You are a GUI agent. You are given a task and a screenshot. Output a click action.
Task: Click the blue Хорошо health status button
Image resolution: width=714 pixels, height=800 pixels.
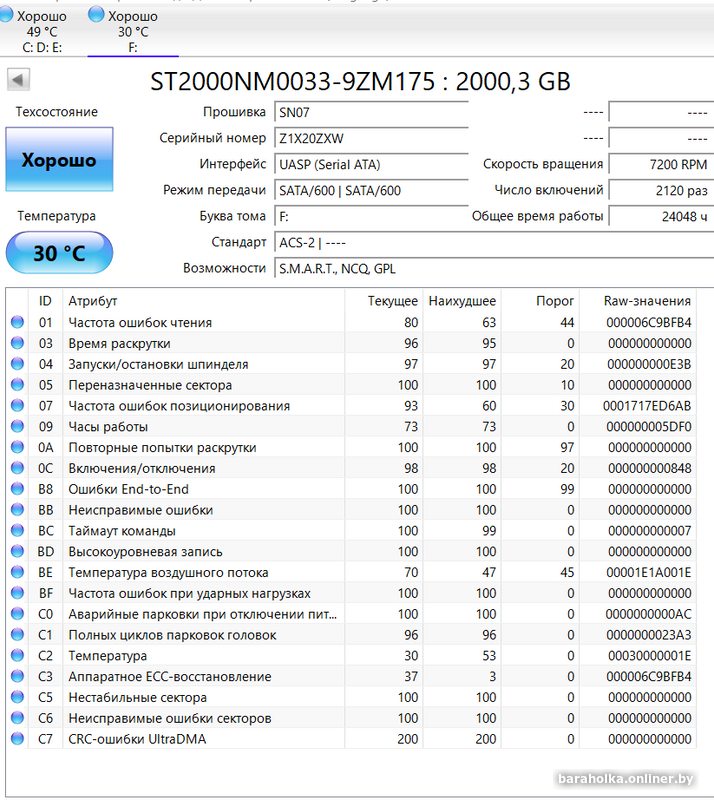coord(59,160)
